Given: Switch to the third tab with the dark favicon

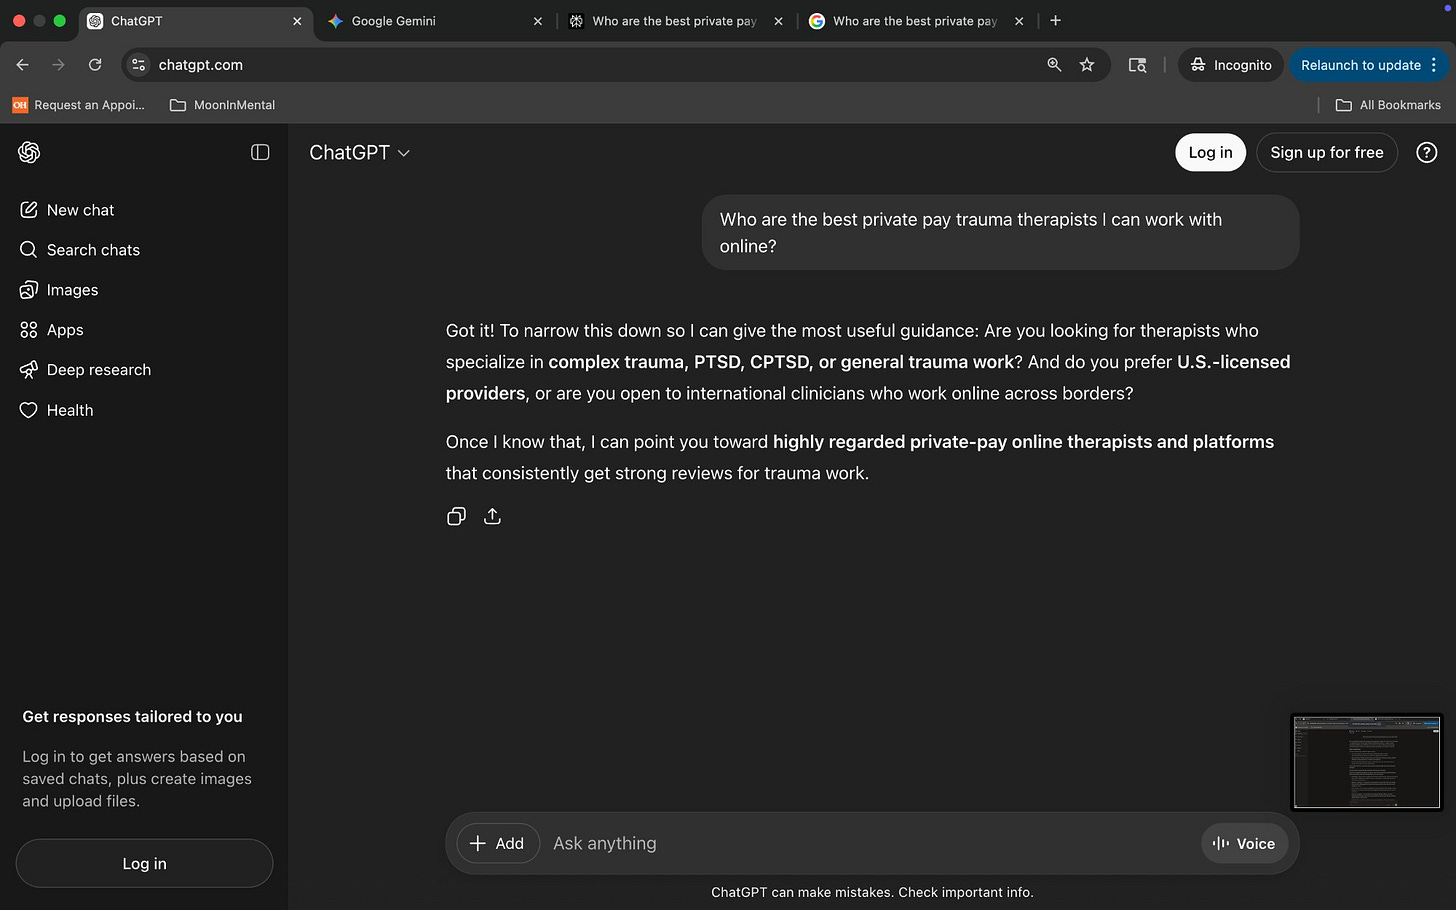Looking at the screenshot, I should click(673, 21).
